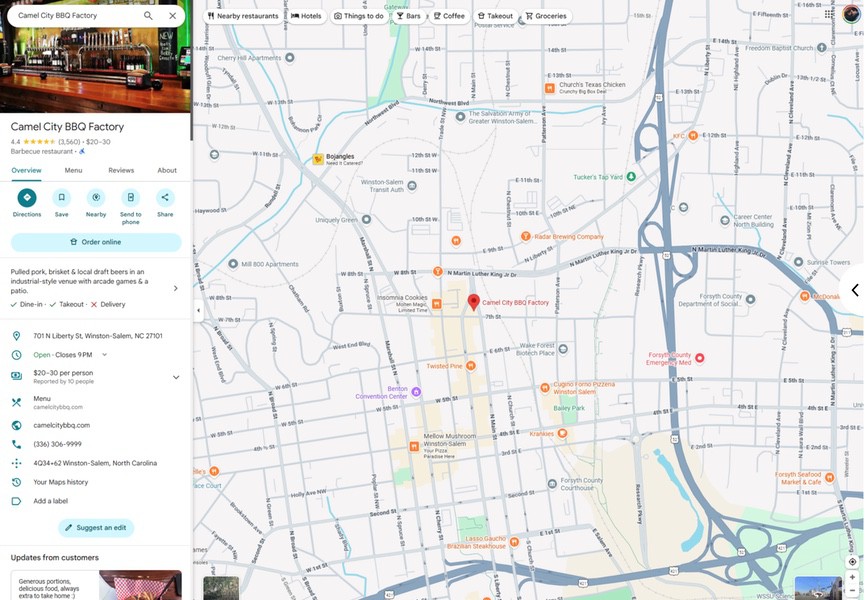This screenshot has height=600, width=865.
Task: Select the Church's Texas Chicken marker
Action: 549,88
